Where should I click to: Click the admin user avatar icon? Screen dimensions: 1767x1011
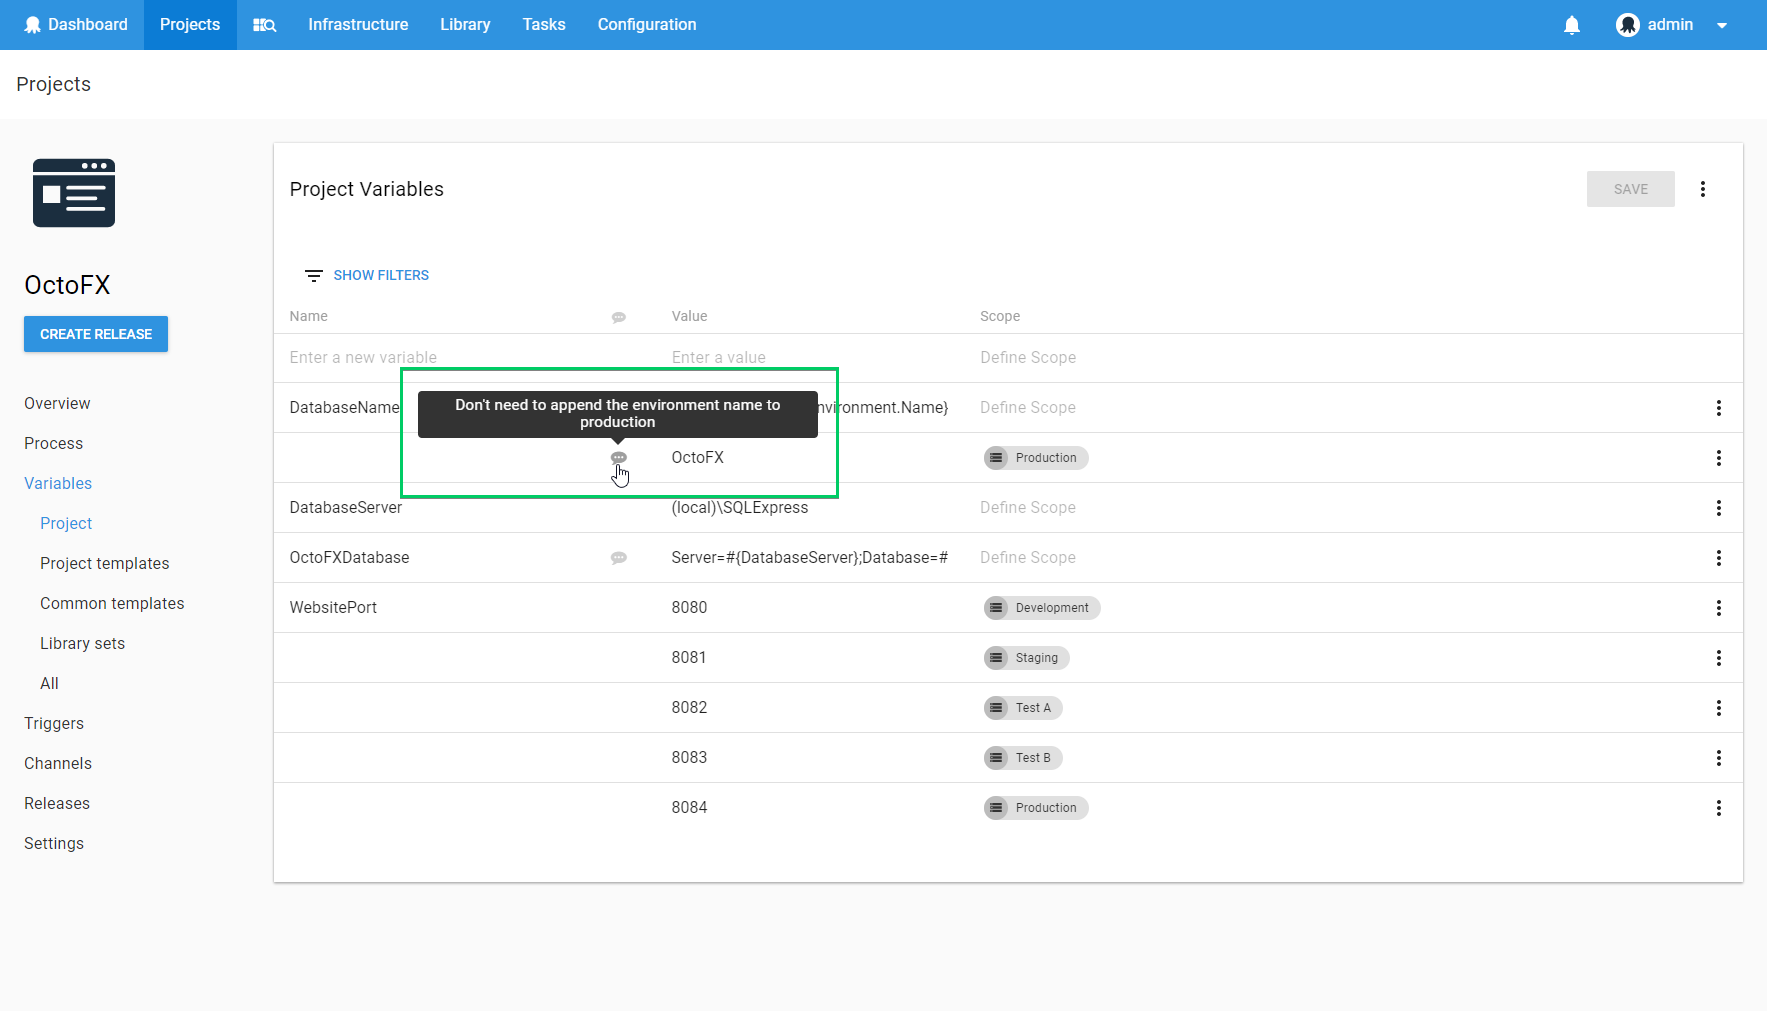click(1627, 25)
